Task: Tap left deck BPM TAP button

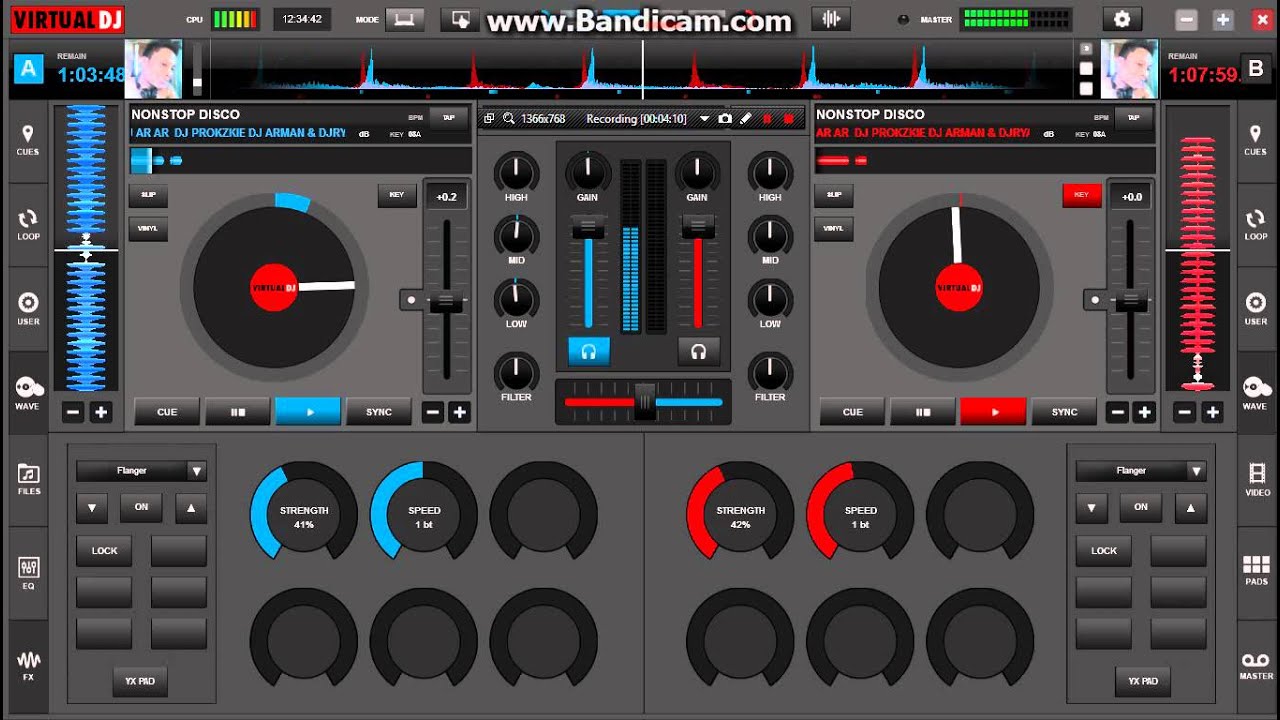Action: (x=448, y=118)
